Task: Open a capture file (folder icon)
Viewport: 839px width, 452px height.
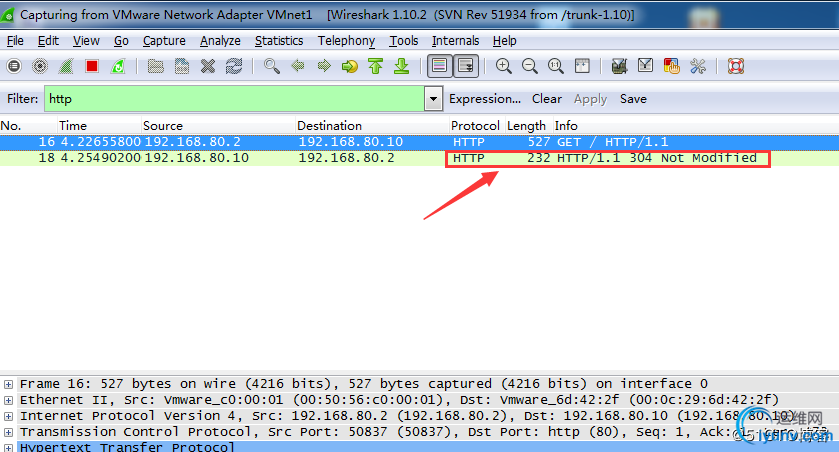Action: coord(156,66)
